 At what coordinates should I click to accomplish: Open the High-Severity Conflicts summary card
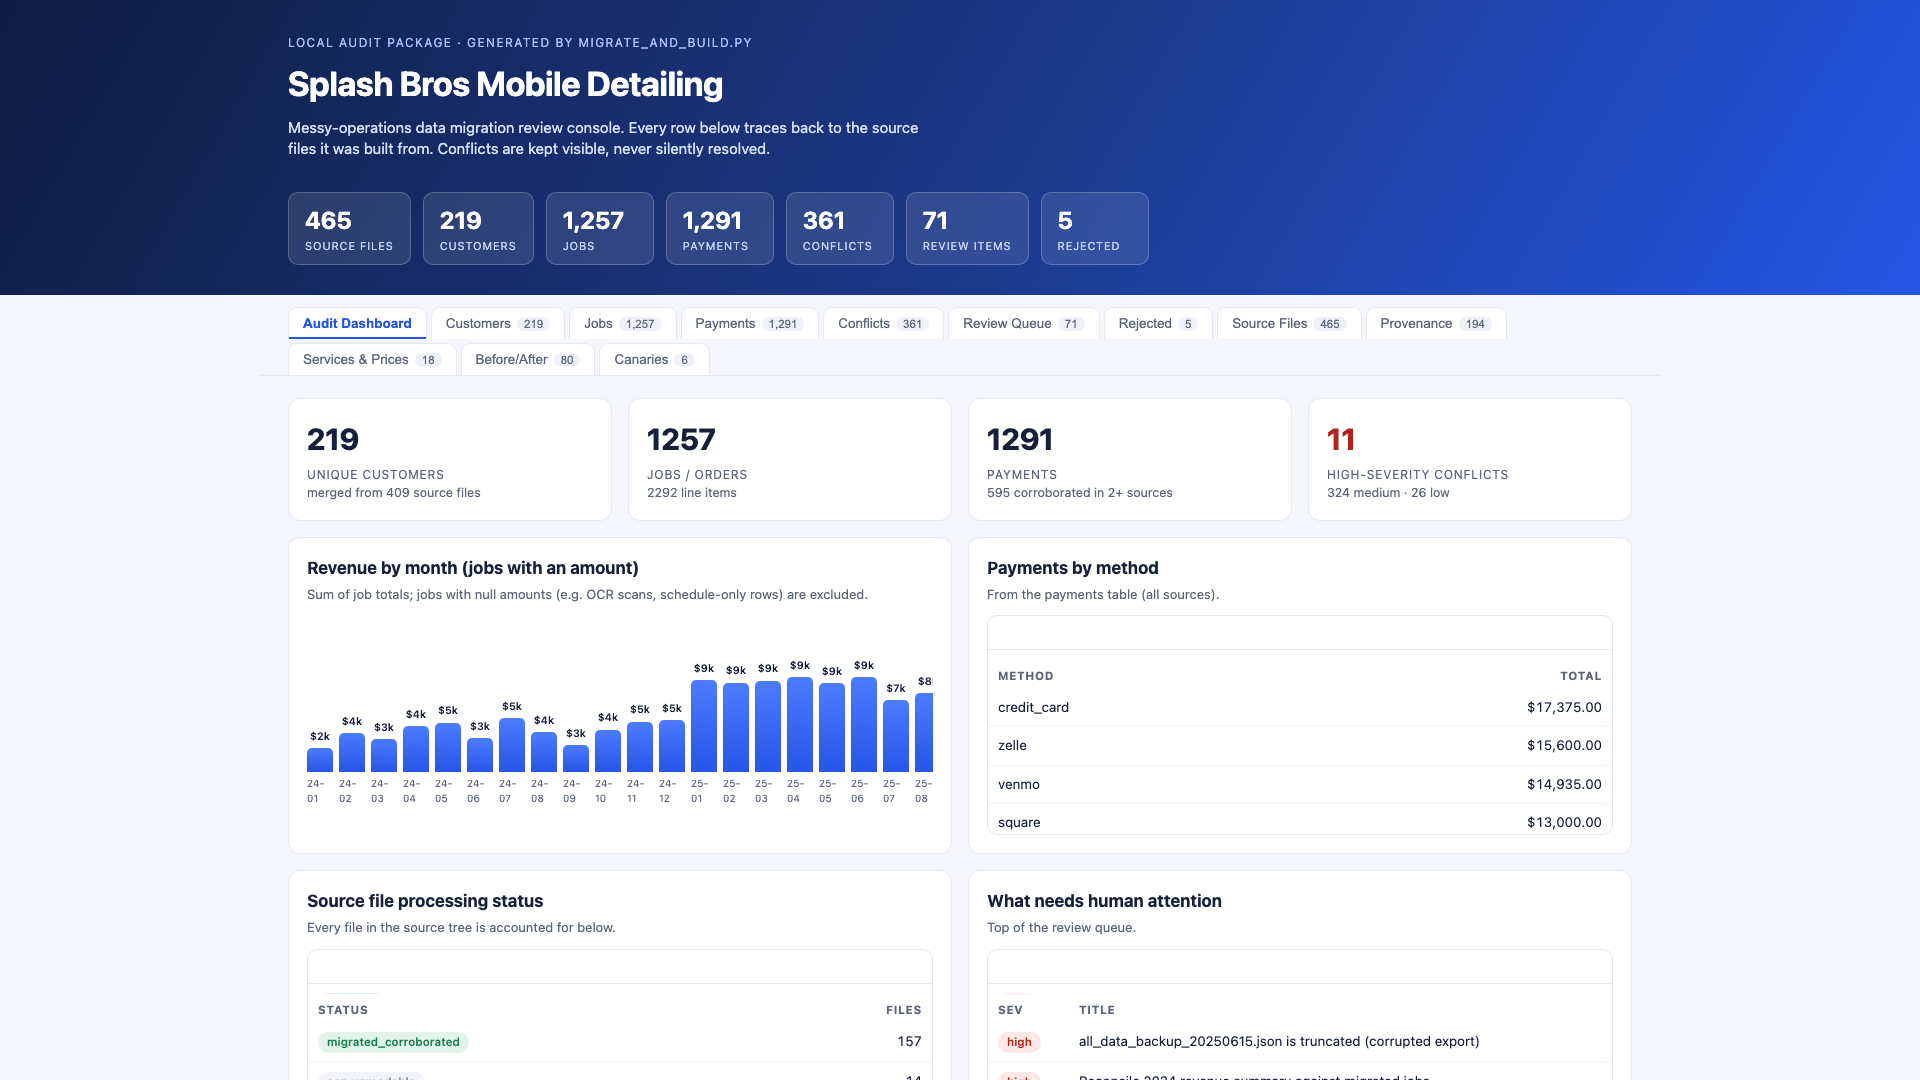click(1470, 459)
